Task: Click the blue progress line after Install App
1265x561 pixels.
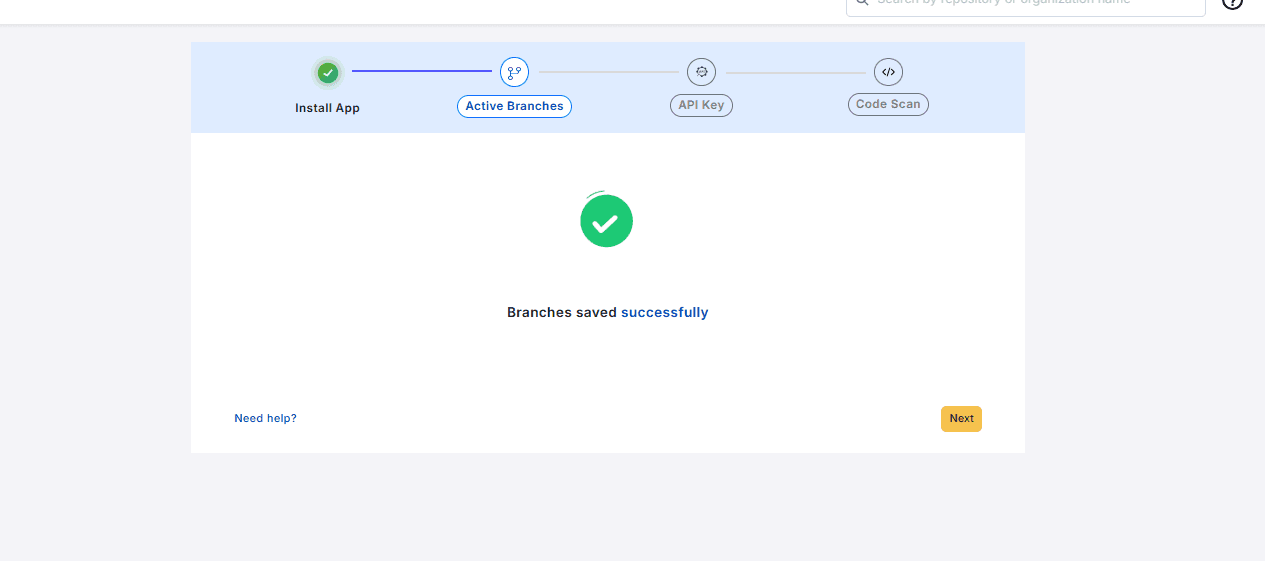Action: tap(421, 71)
